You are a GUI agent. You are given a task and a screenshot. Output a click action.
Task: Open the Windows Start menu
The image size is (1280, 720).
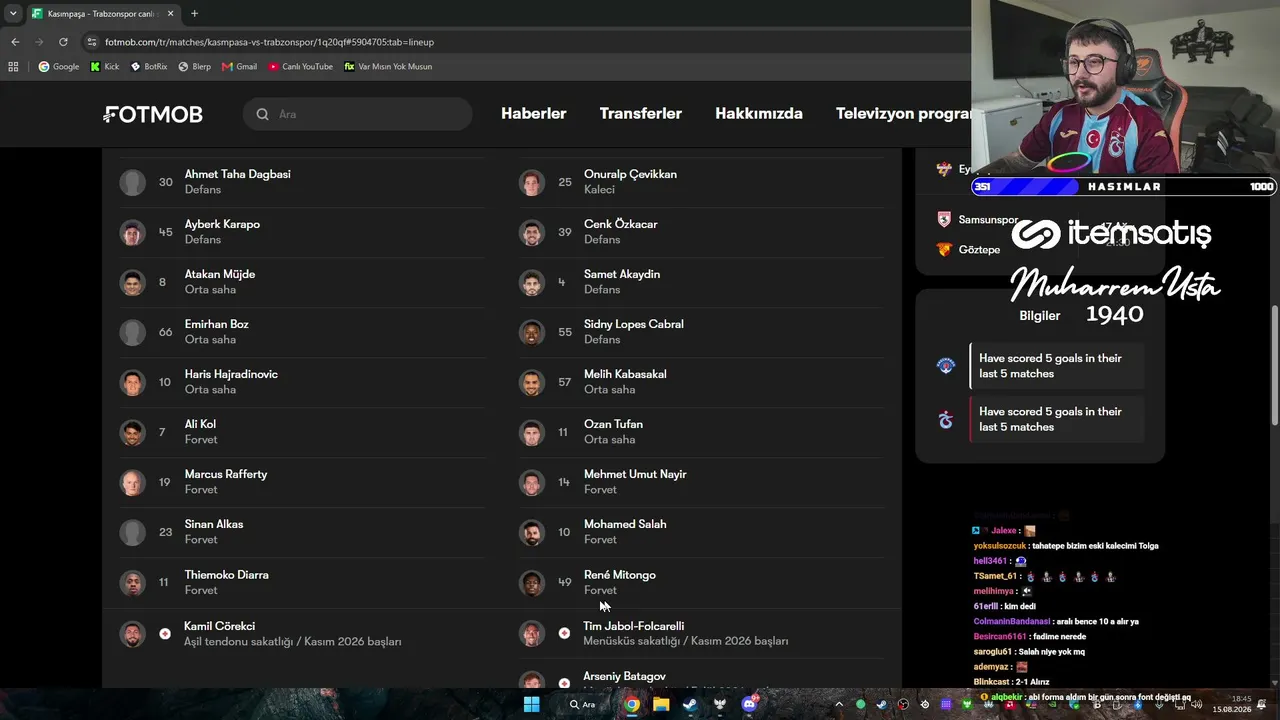tap(532, 704)
